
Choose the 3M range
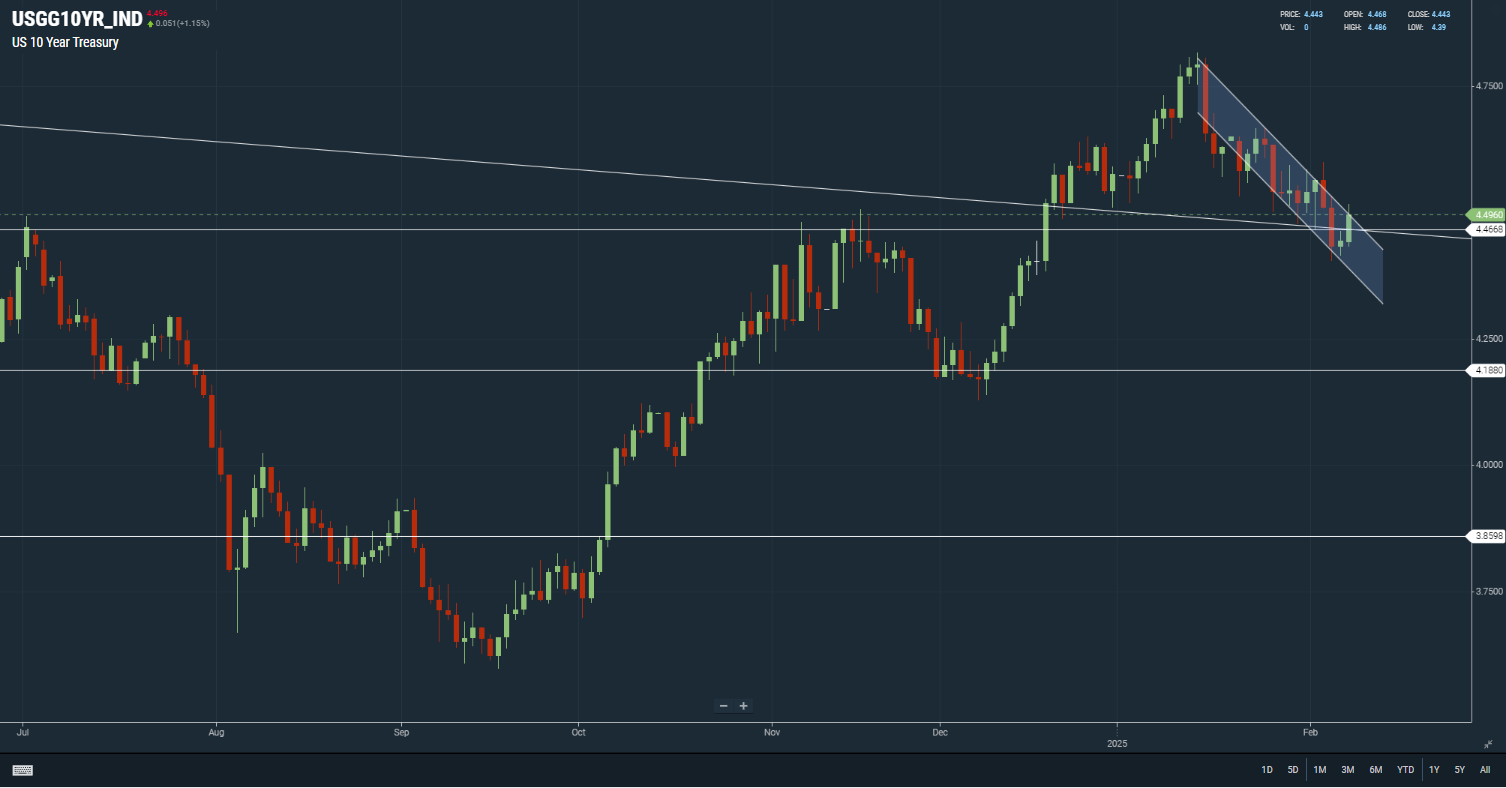point(1348,770)
